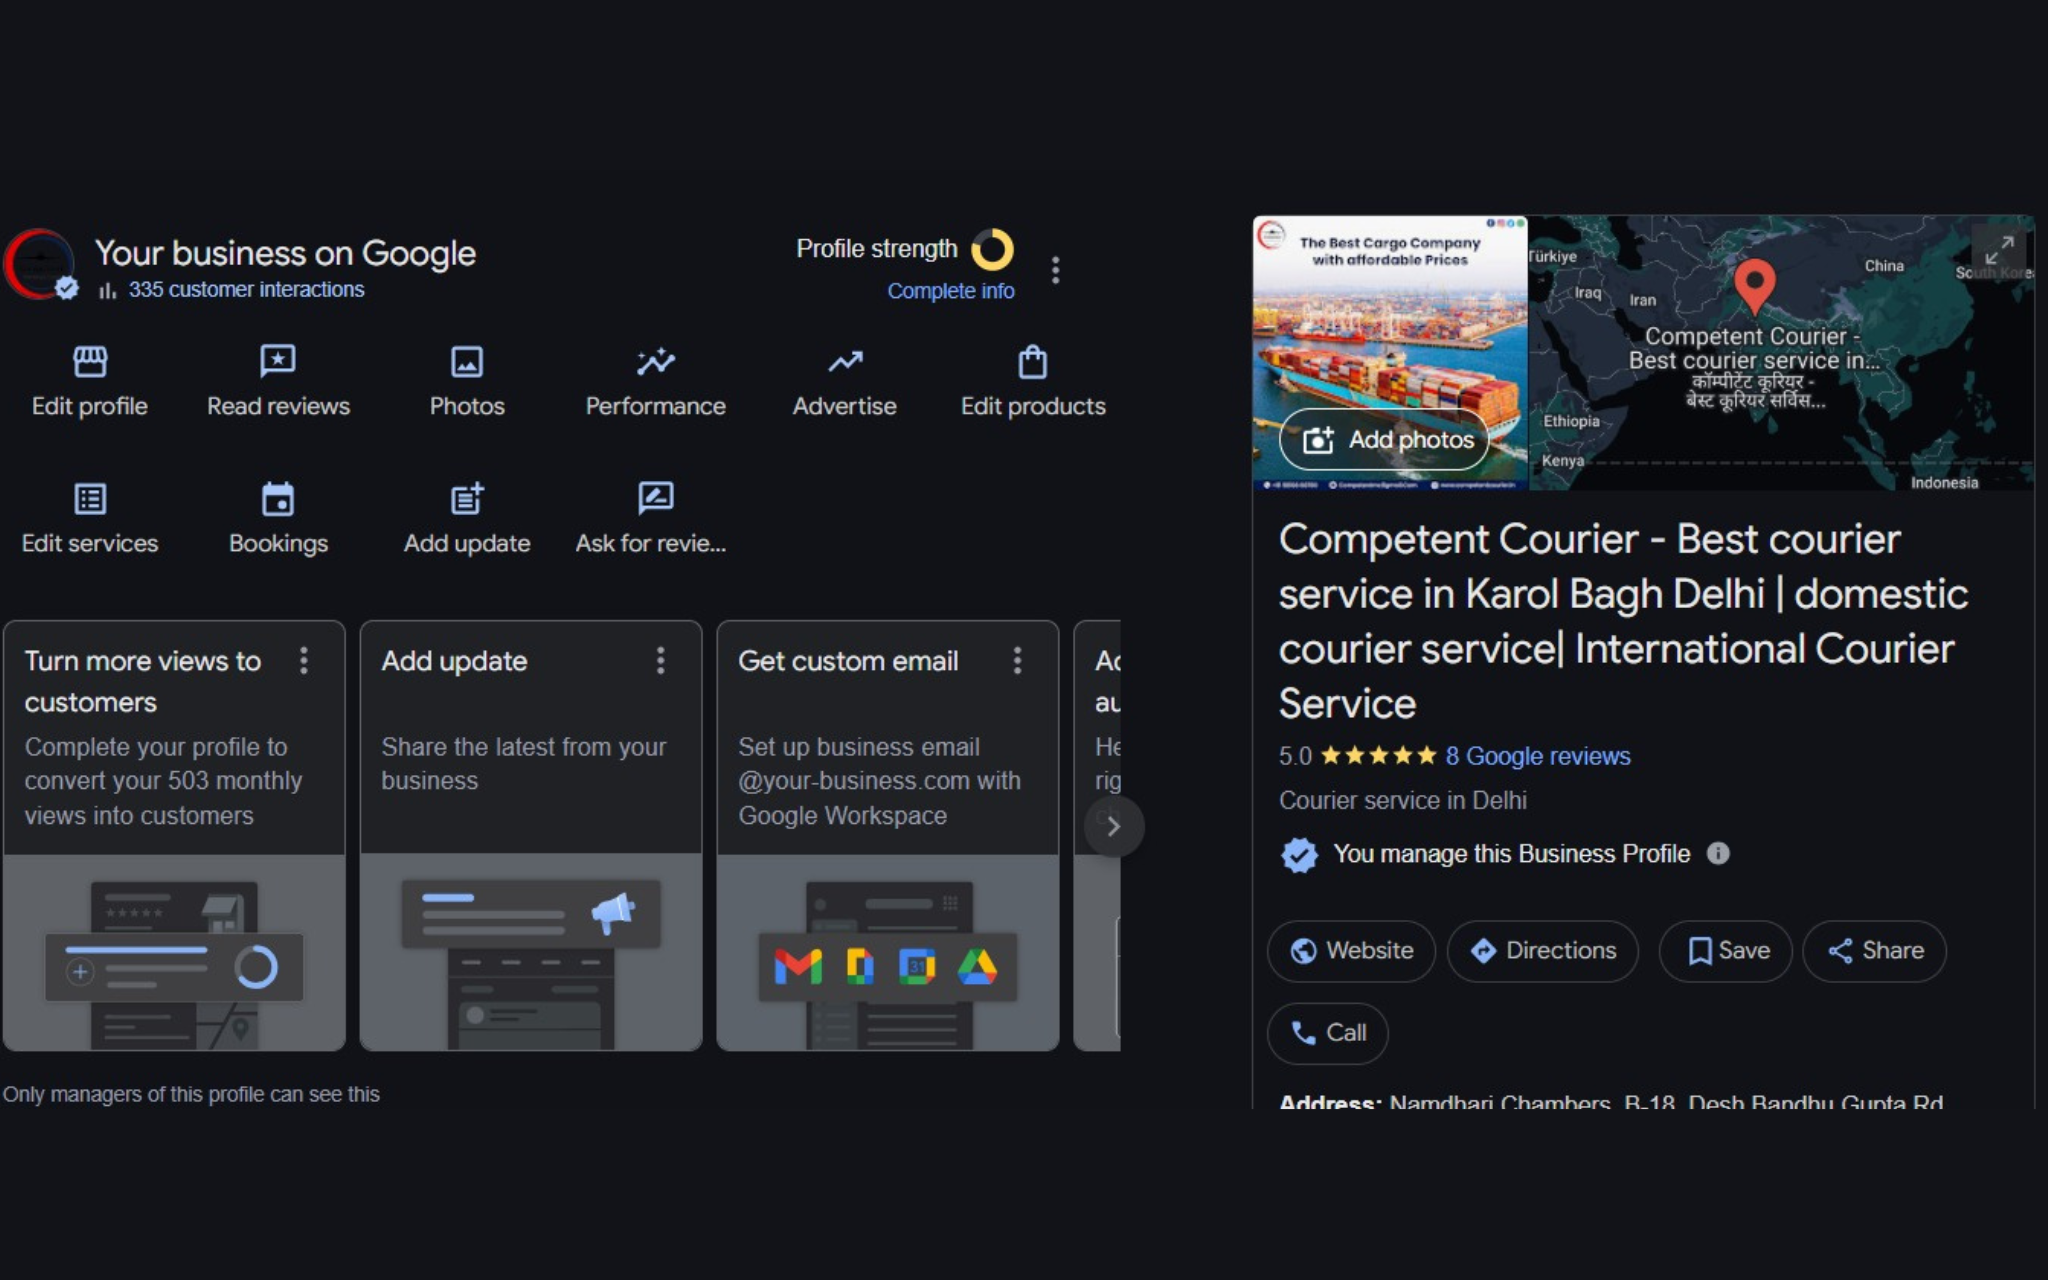Open options menu on Add update card
Viewport: 2048px width, 1280px height.
[660, 660]
